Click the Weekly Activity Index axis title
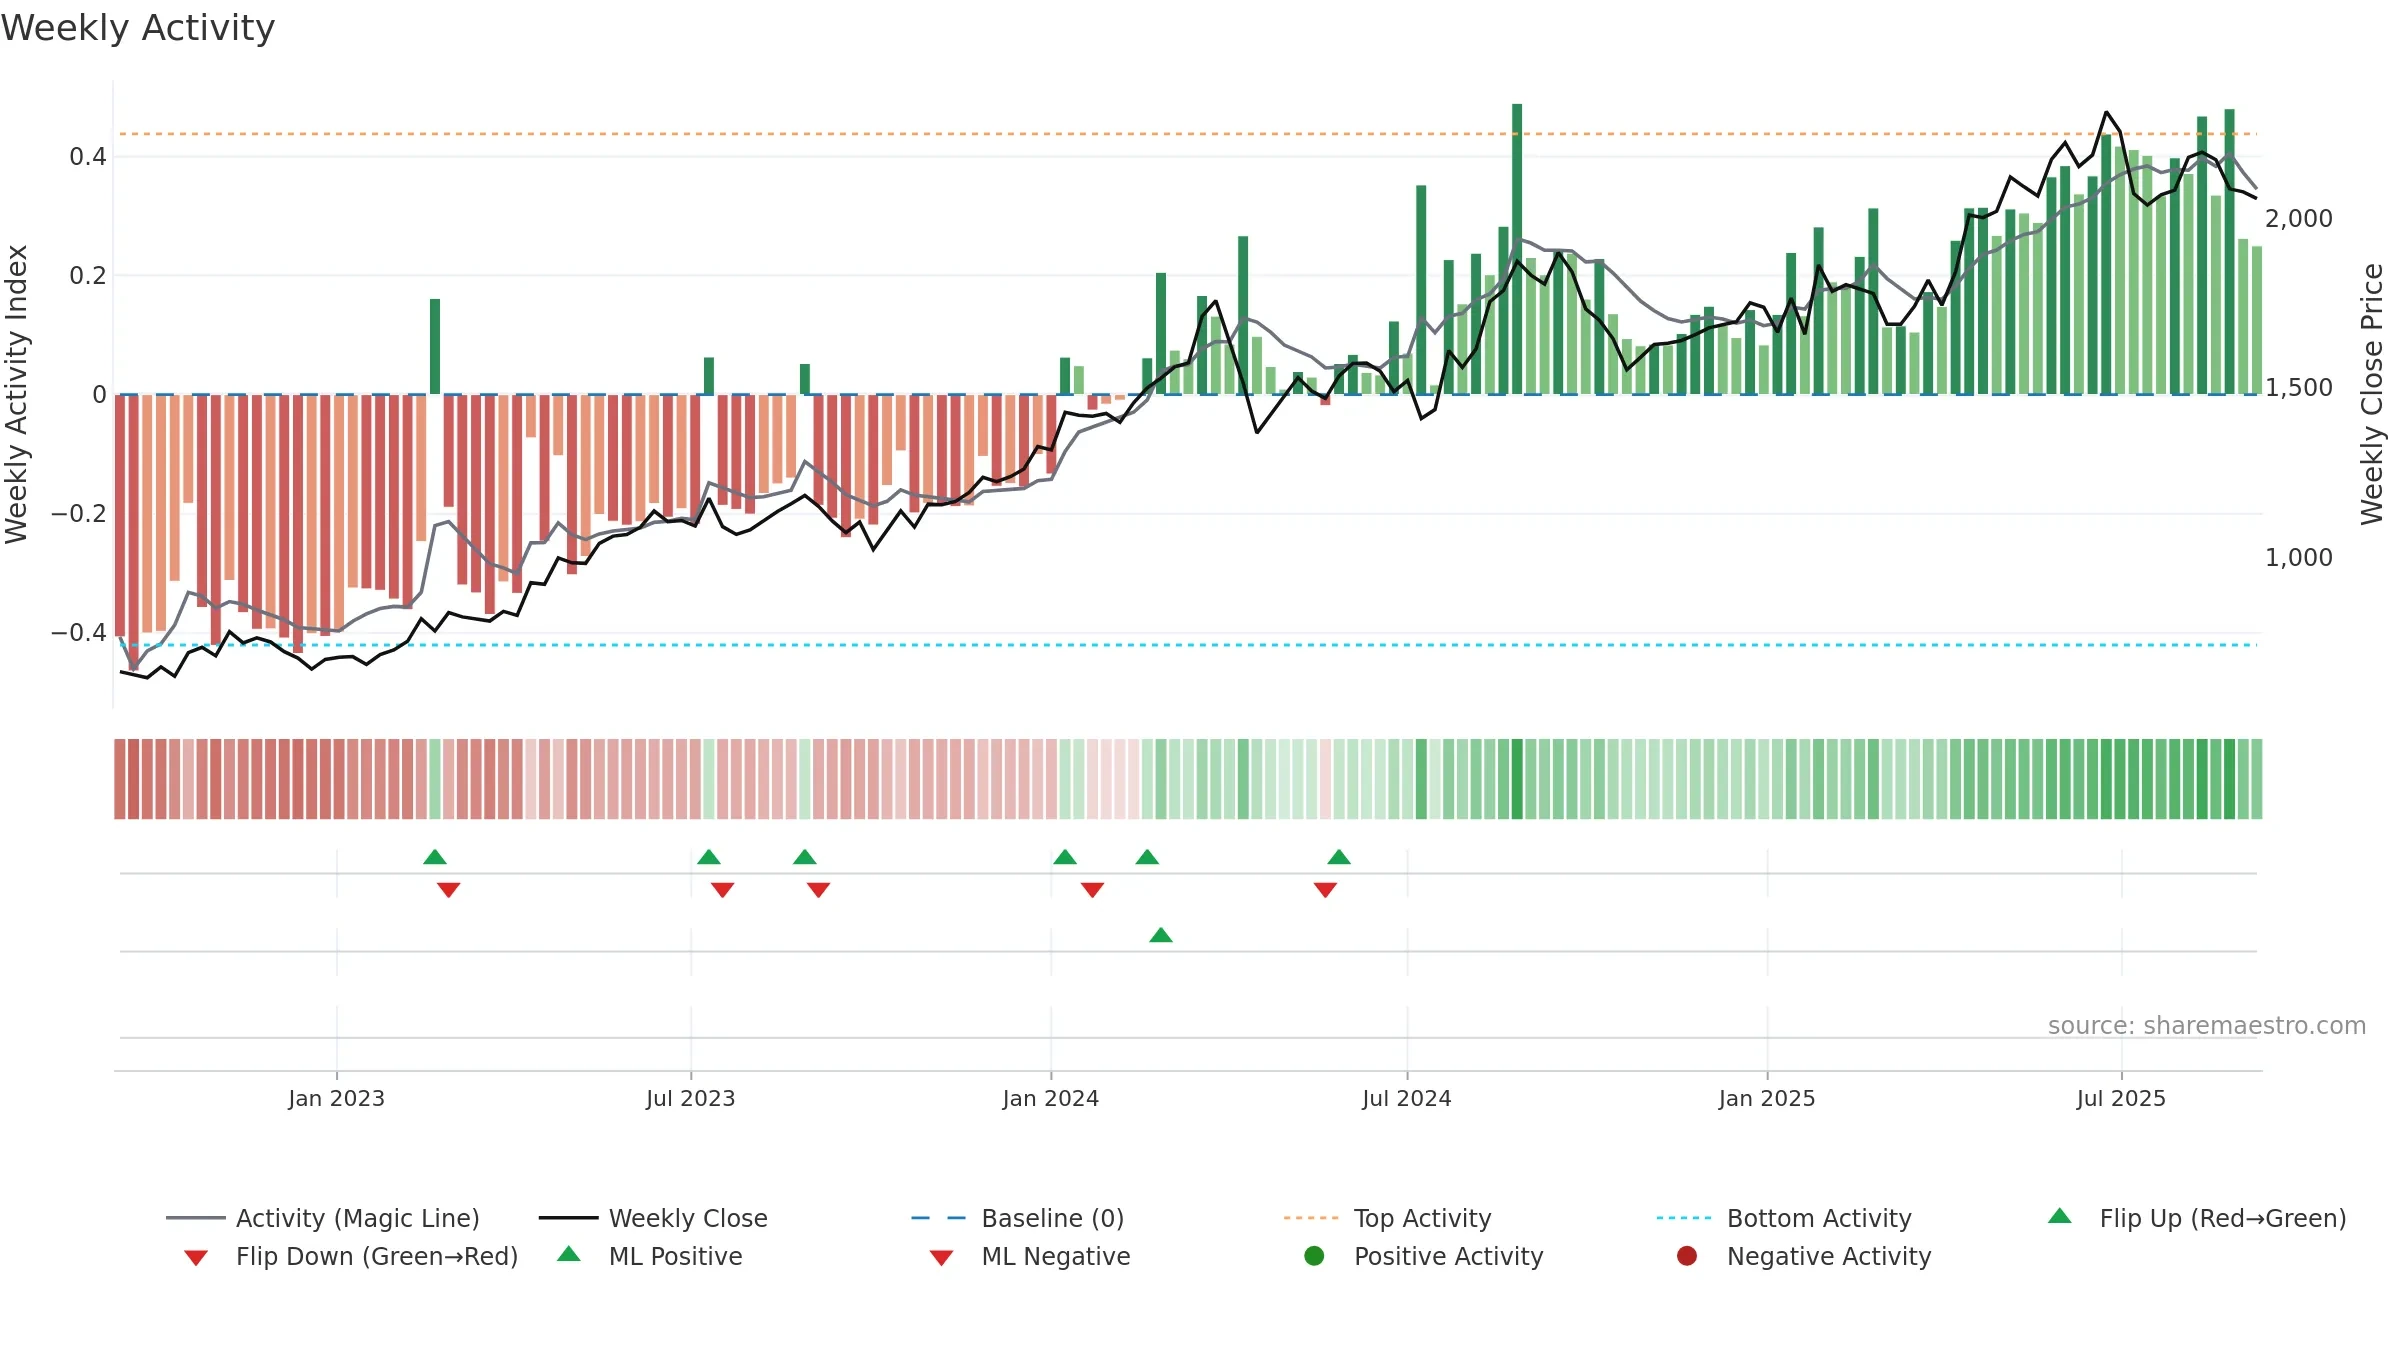This screenshot has height=1350, width=2400. click(16, 394)
